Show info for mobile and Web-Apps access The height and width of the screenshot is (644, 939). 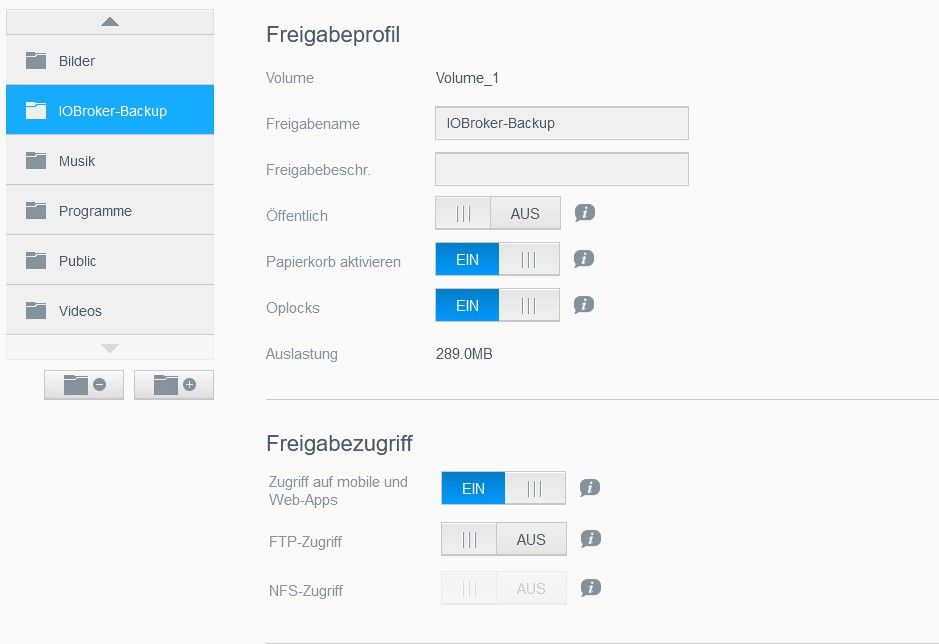pos(590,488)
